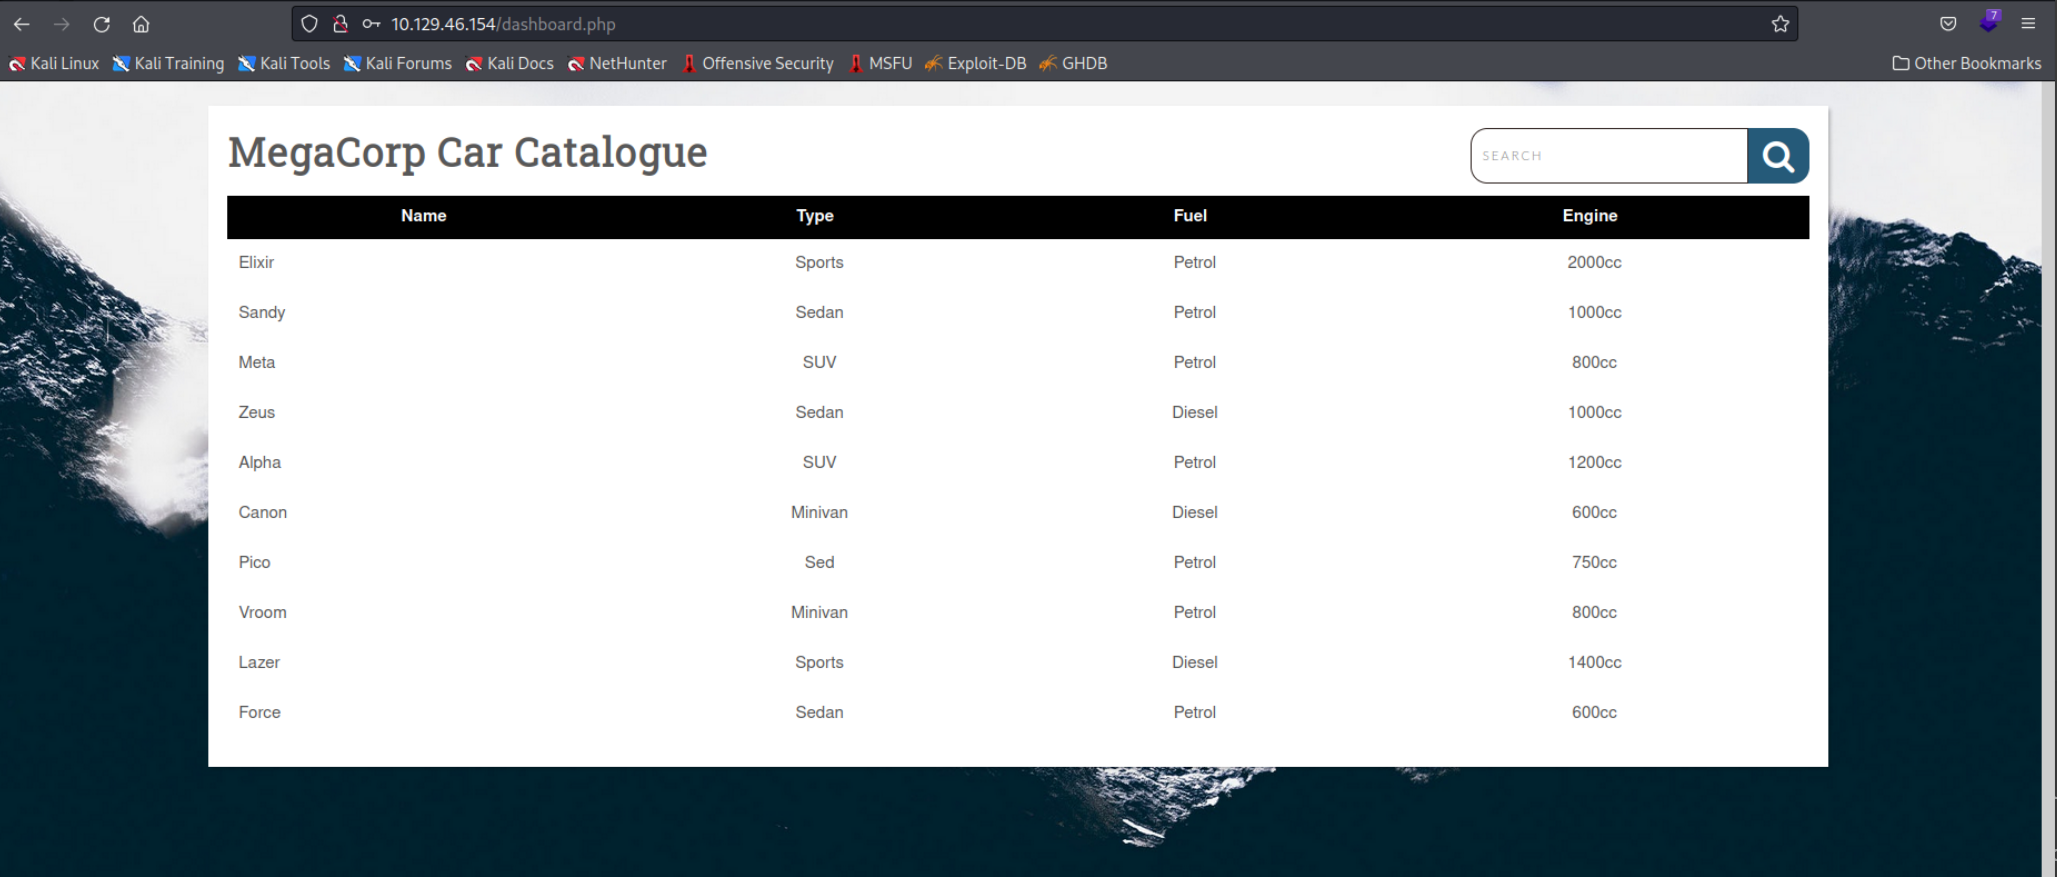Open Kali Docs bookmark
The image size is (2057, 877).
[510, 63]
